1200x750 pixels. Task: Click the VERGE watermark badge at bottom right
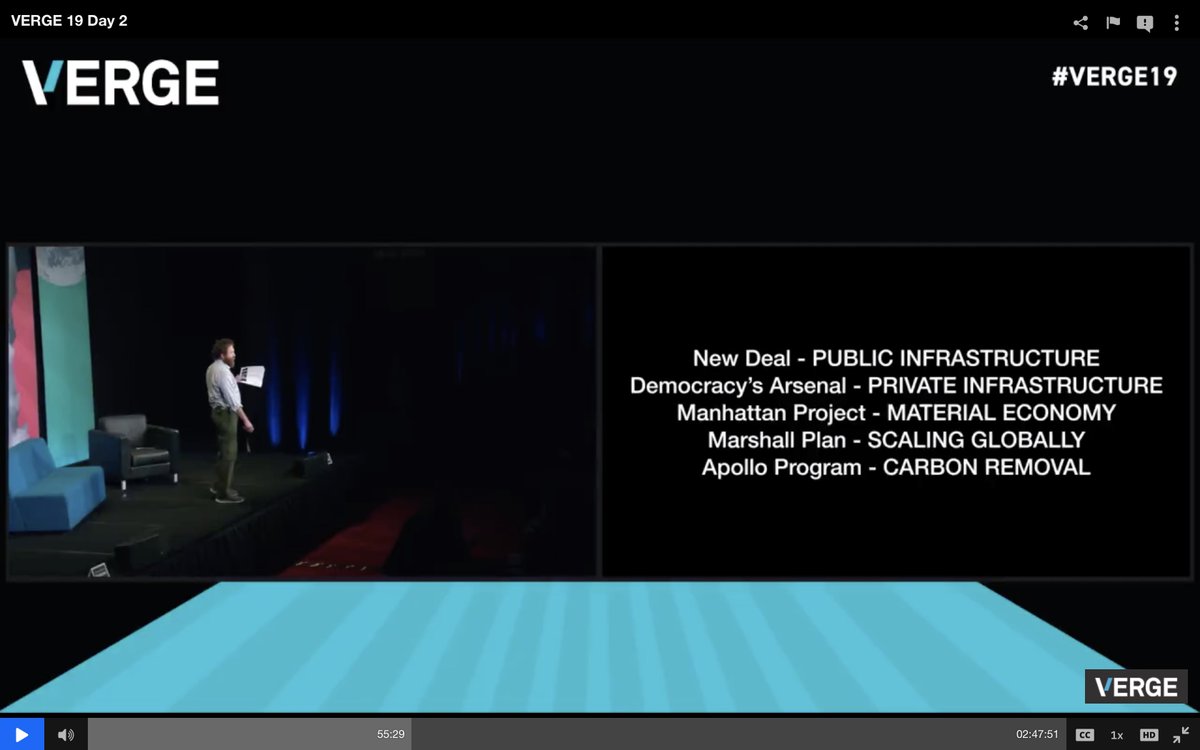[1136, 687]
